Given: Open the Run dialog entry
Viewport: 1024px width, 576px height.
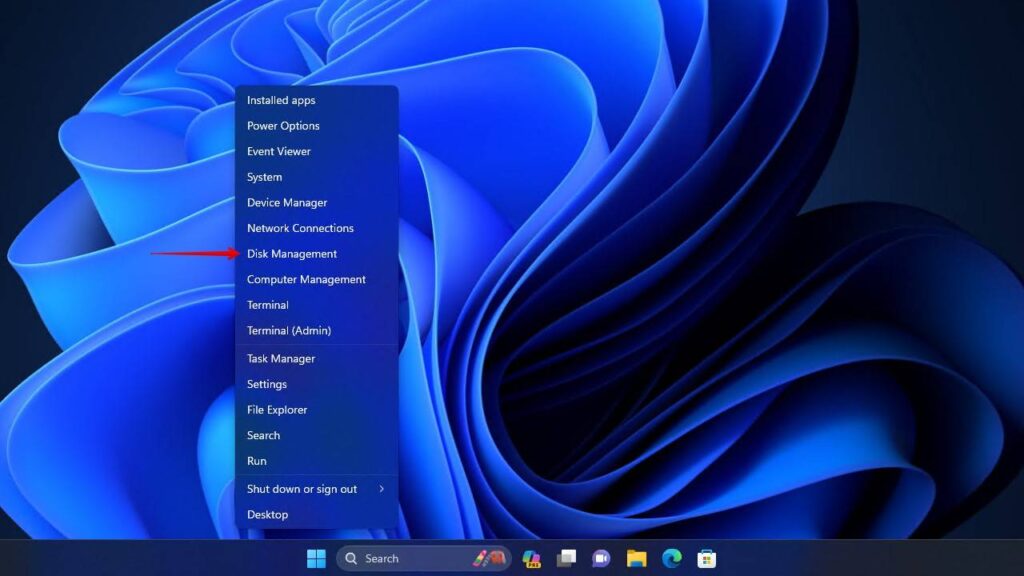Looking at the screenshot, I should click(317, 461).
